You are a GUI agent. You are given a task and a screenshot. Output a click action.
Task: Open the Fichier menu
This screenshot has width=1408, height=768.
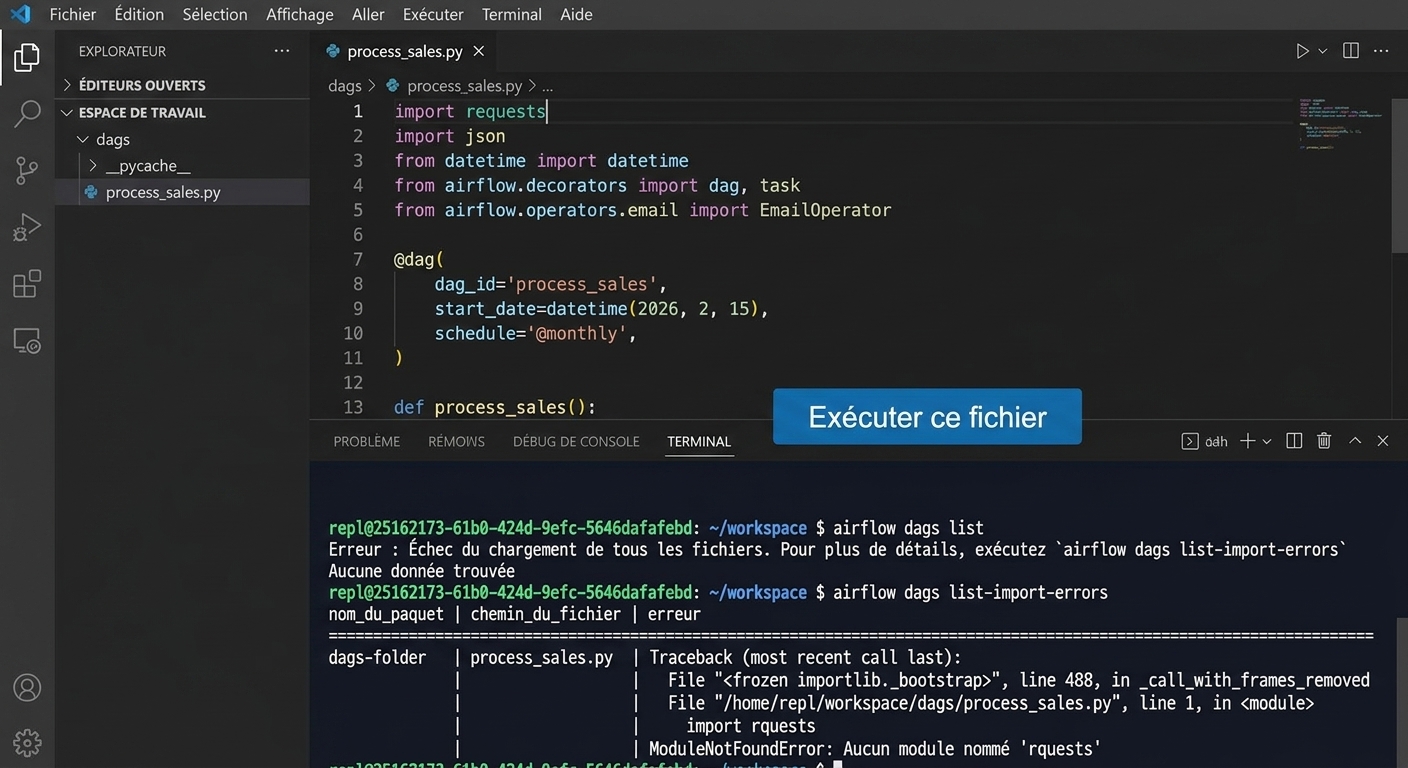pos(73,14)
